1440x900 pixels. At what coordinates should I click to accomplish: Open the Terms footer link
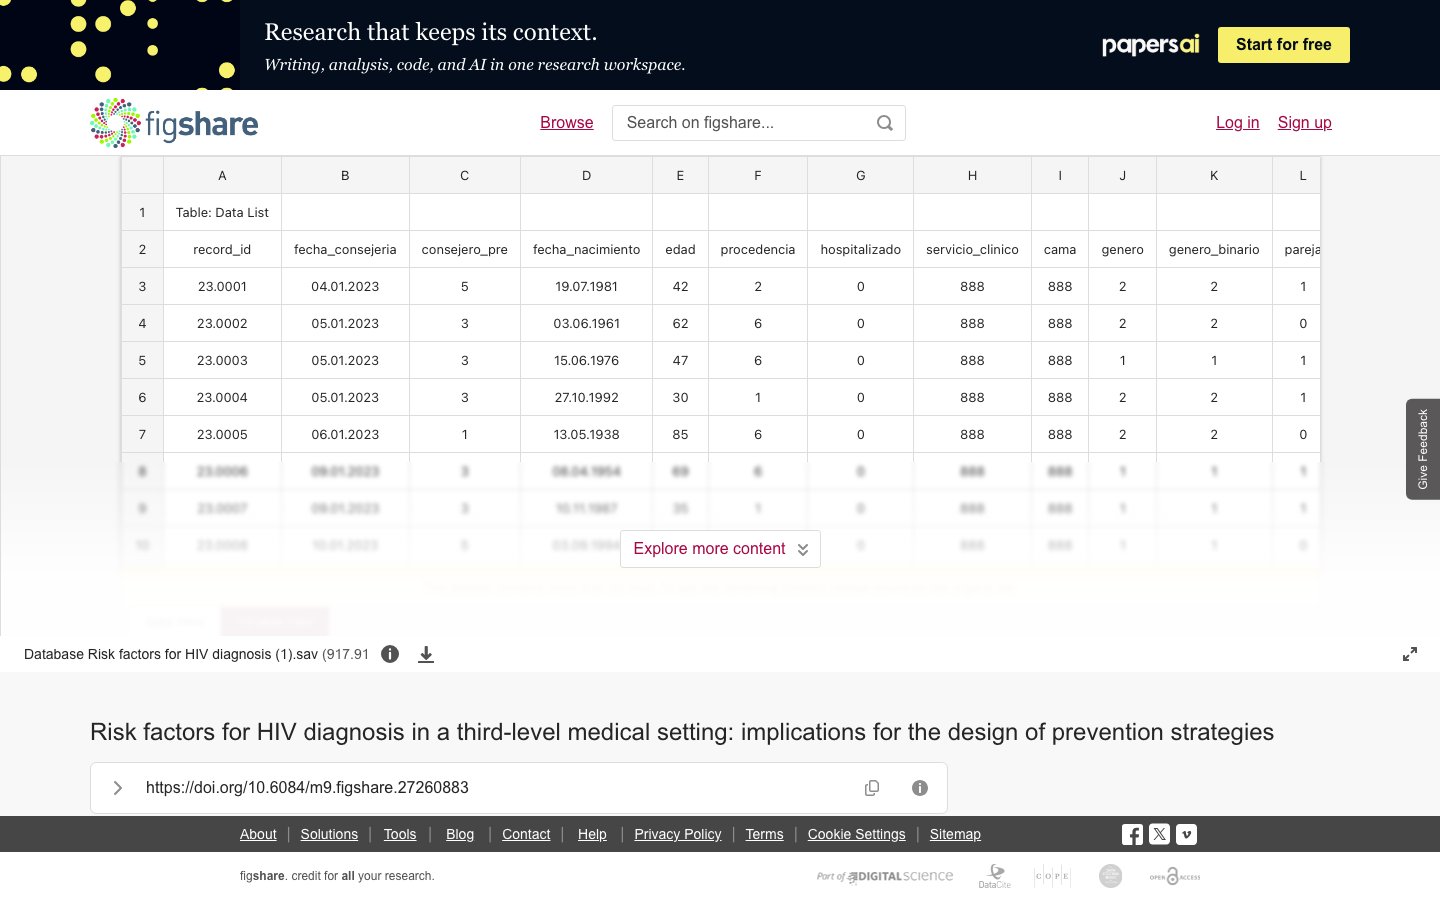click(765, 834)
